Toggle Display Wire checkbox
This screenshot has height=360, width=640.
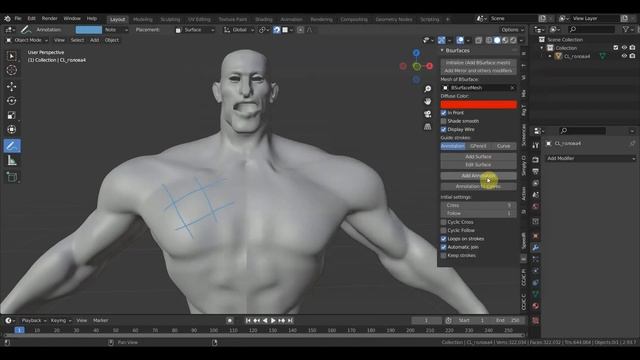pyautogui.click(x=443, y=129)
